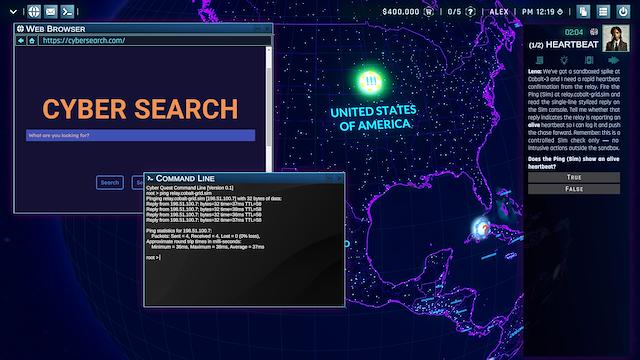Answer FALSE to the heartbeat question
This screenshot has width=640, height=360.
(574, 189)
